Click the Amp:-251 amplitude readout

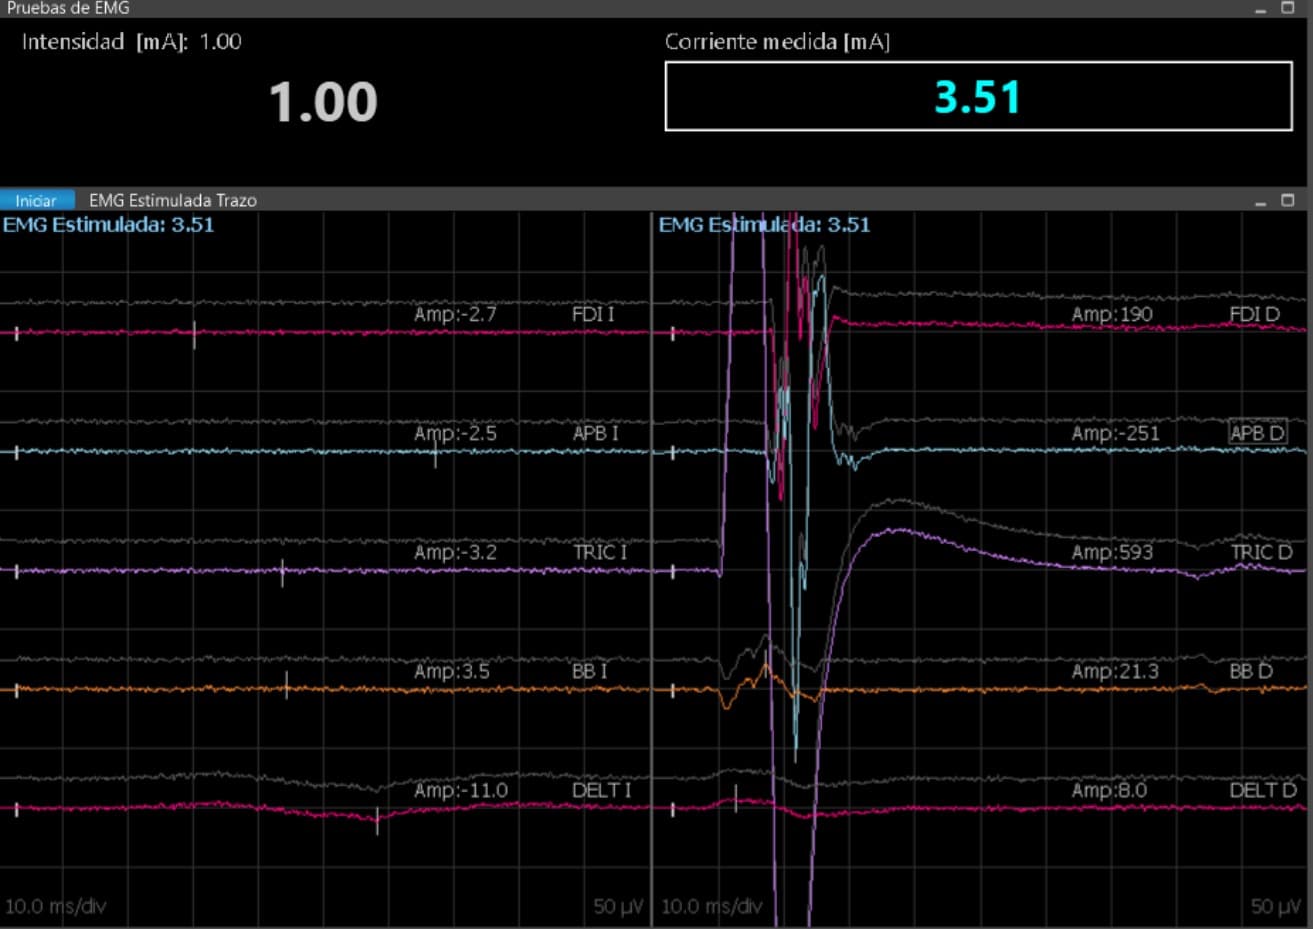[x=1115, y=433]
